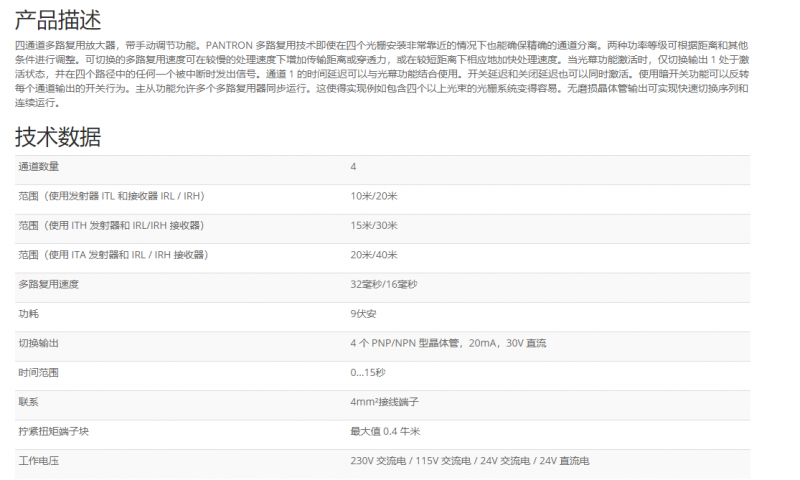This screenshot has height=480, width=800.
Task: Select the 多路复用速度 row label
Action: (48, 285)
